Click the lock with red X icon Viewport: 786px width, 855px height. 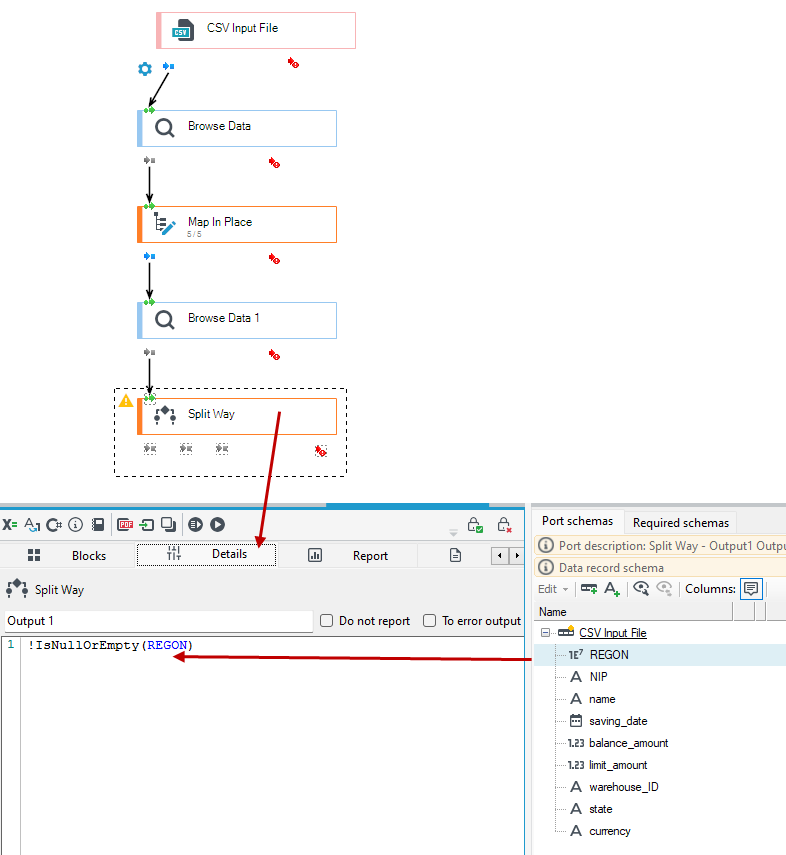coord(505,525)
